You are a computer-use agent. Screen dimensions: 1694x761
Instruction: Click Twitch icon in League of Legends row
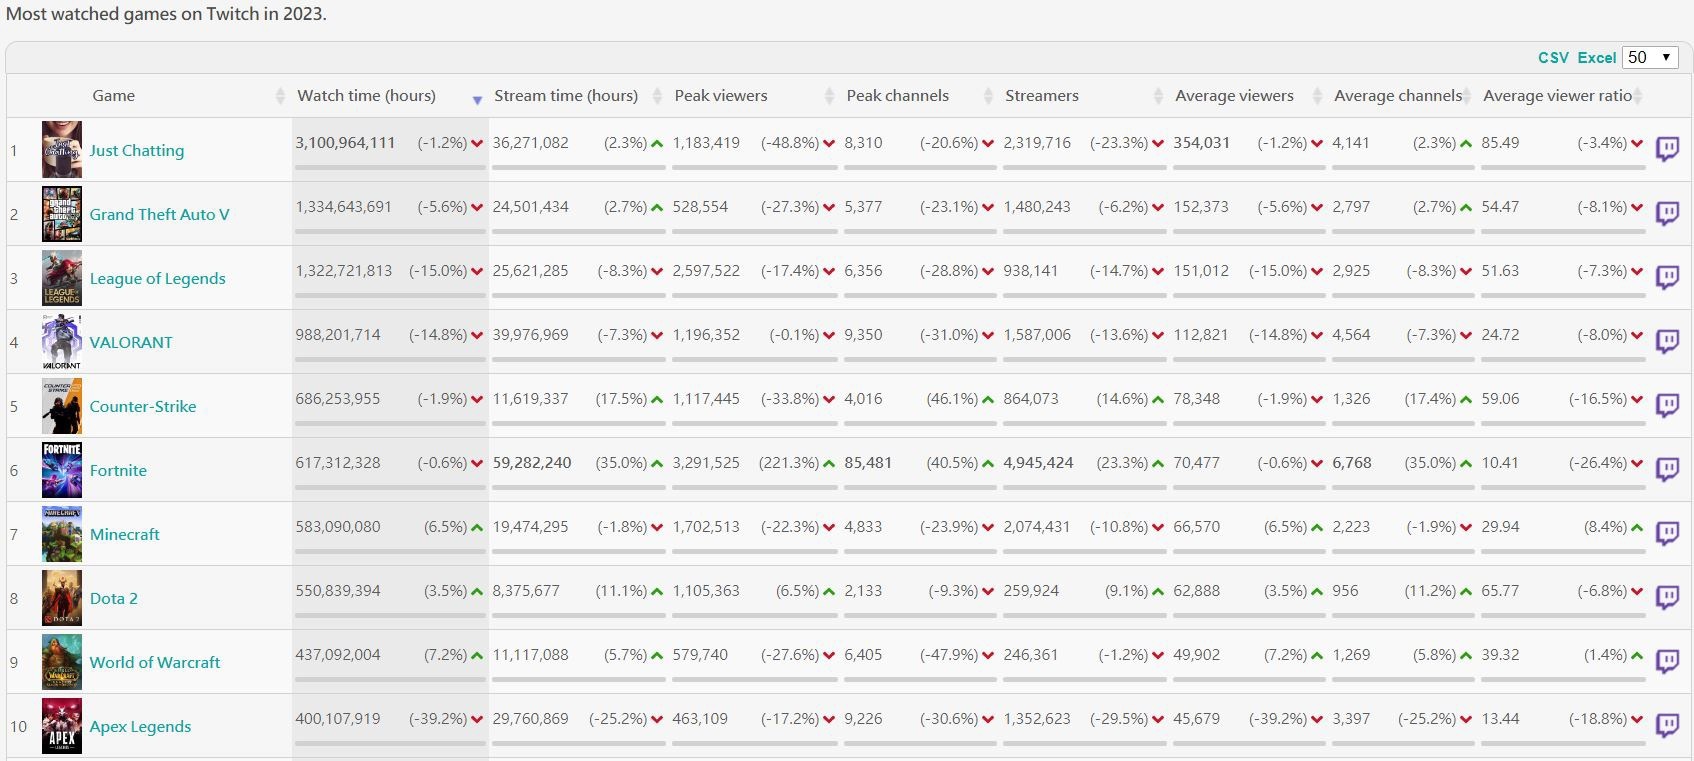pos(1667,277)
